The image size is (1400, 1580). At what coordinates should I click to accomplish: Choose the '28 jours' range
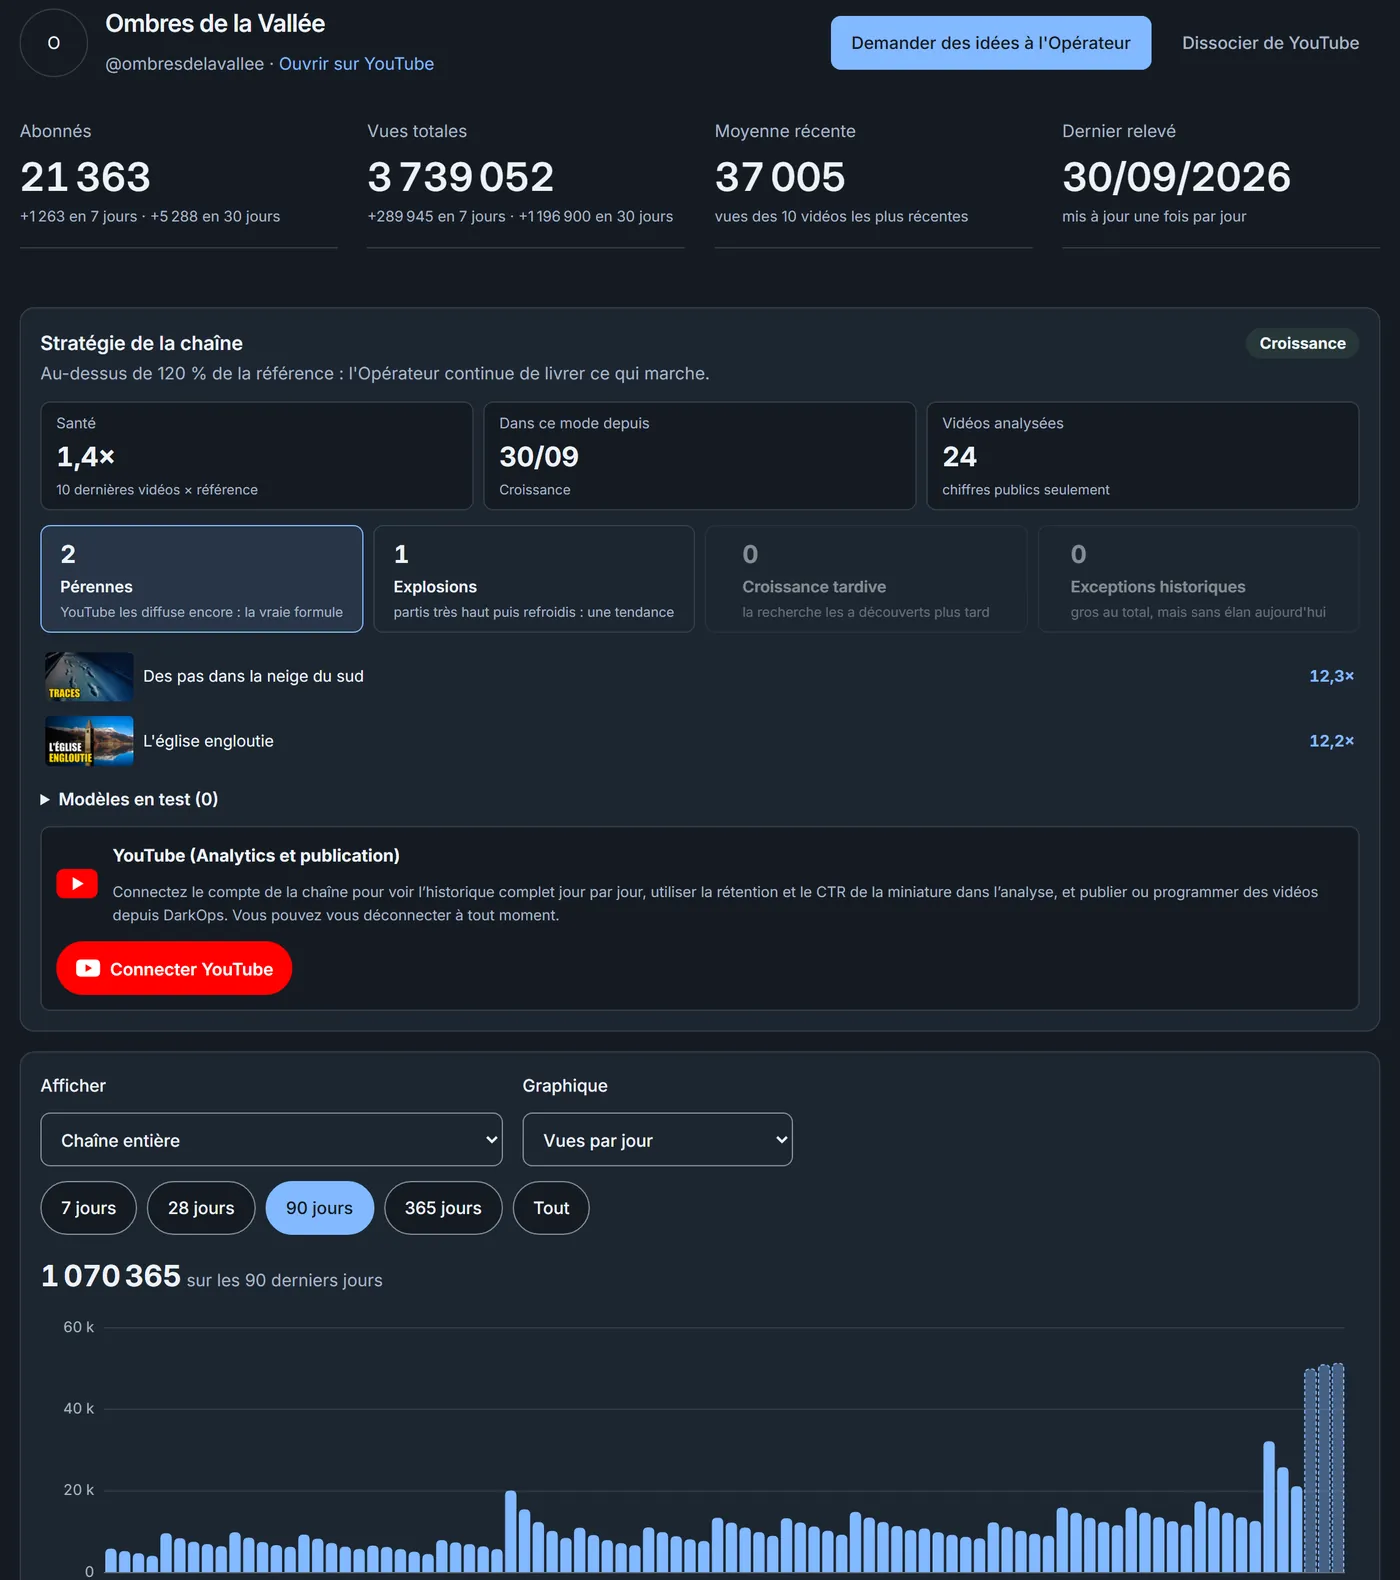click(x=201, y=1208)
